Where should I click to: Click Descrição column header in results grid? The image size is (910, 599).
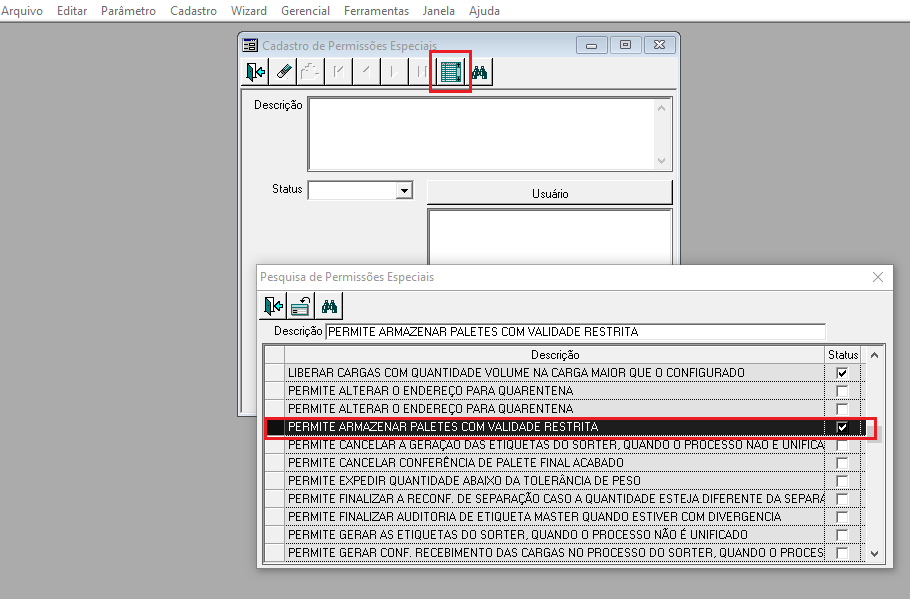(555, 355)
